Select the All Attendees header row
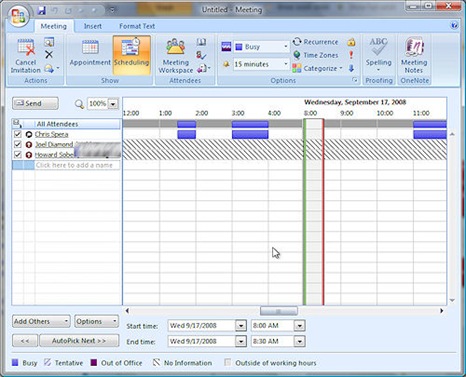Screen dimensions: 466x377 (66, 124)
